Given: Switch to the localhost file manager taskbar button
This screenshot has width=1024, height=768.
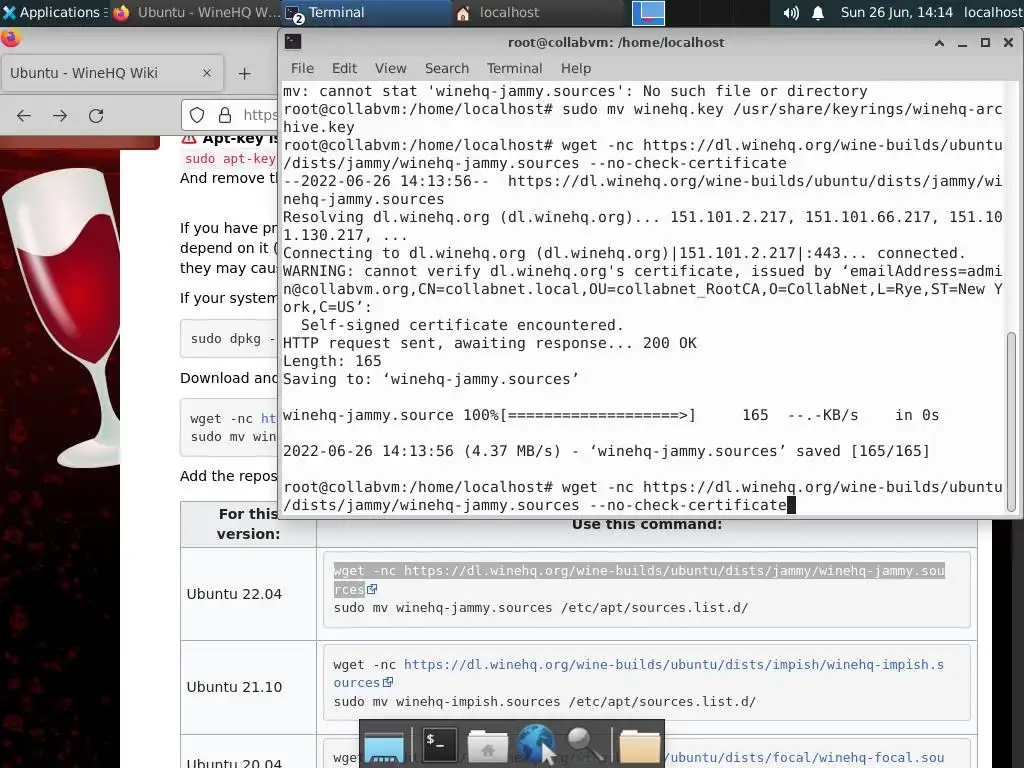Looking at the screenshot, I should click(x=536, y=12).
